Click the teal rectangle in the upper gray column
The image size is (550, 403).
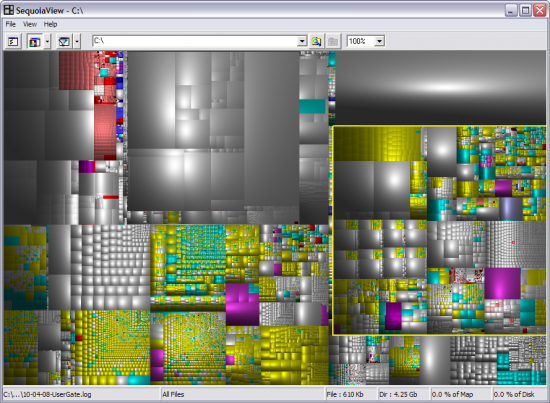point(312,106)
